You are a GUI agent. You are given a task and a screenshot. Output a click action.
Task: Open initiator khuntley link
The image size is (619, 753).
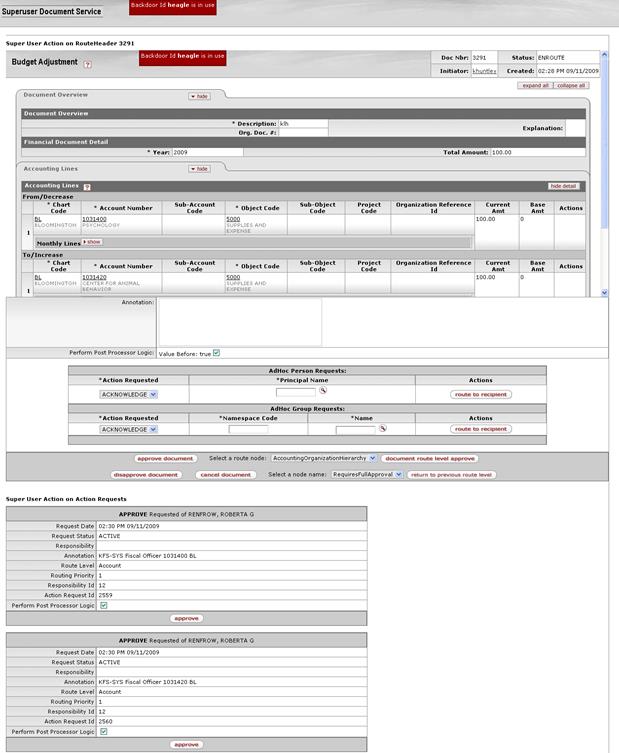(484, 71)
